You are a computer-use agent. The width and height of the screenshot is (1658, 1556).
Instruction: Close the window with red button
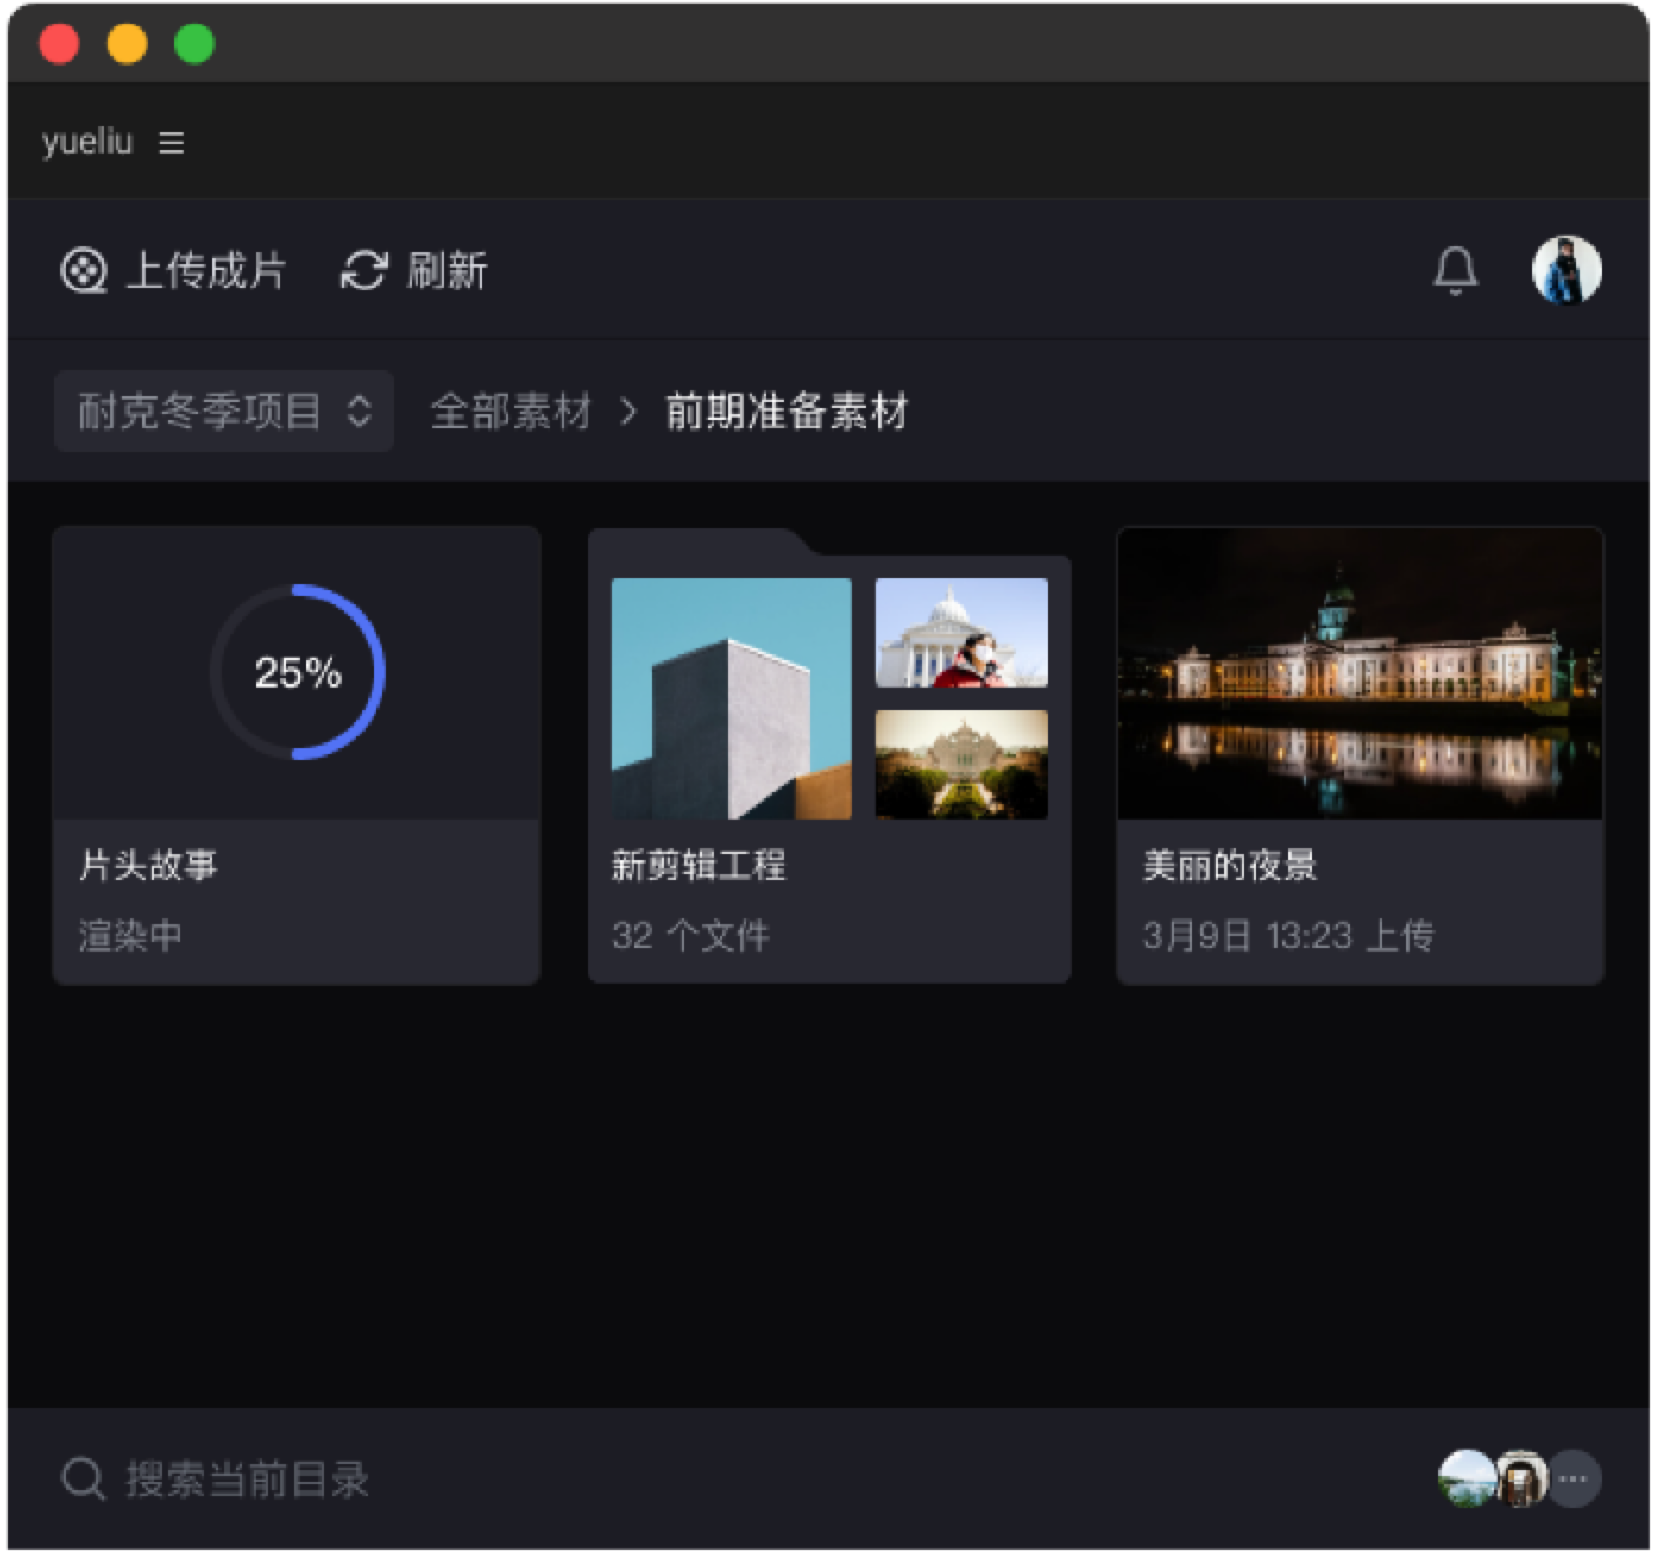(x=59, y=44)
